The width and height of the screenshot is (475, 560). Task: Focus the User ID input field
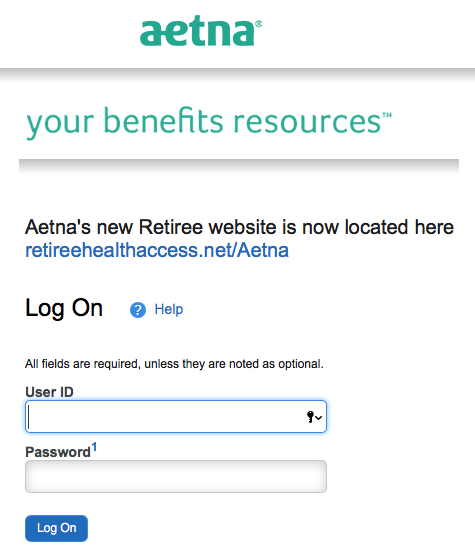(x=176, y=416)
